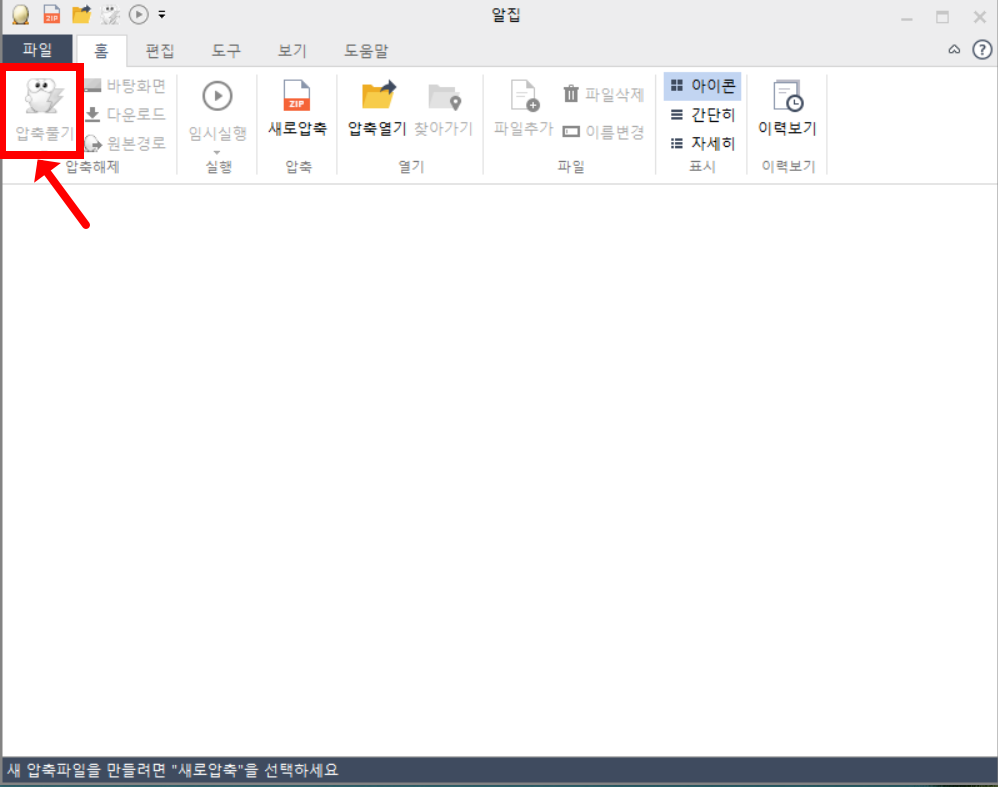
Task: Maximize the 알집 window
Action: (943, 17)
